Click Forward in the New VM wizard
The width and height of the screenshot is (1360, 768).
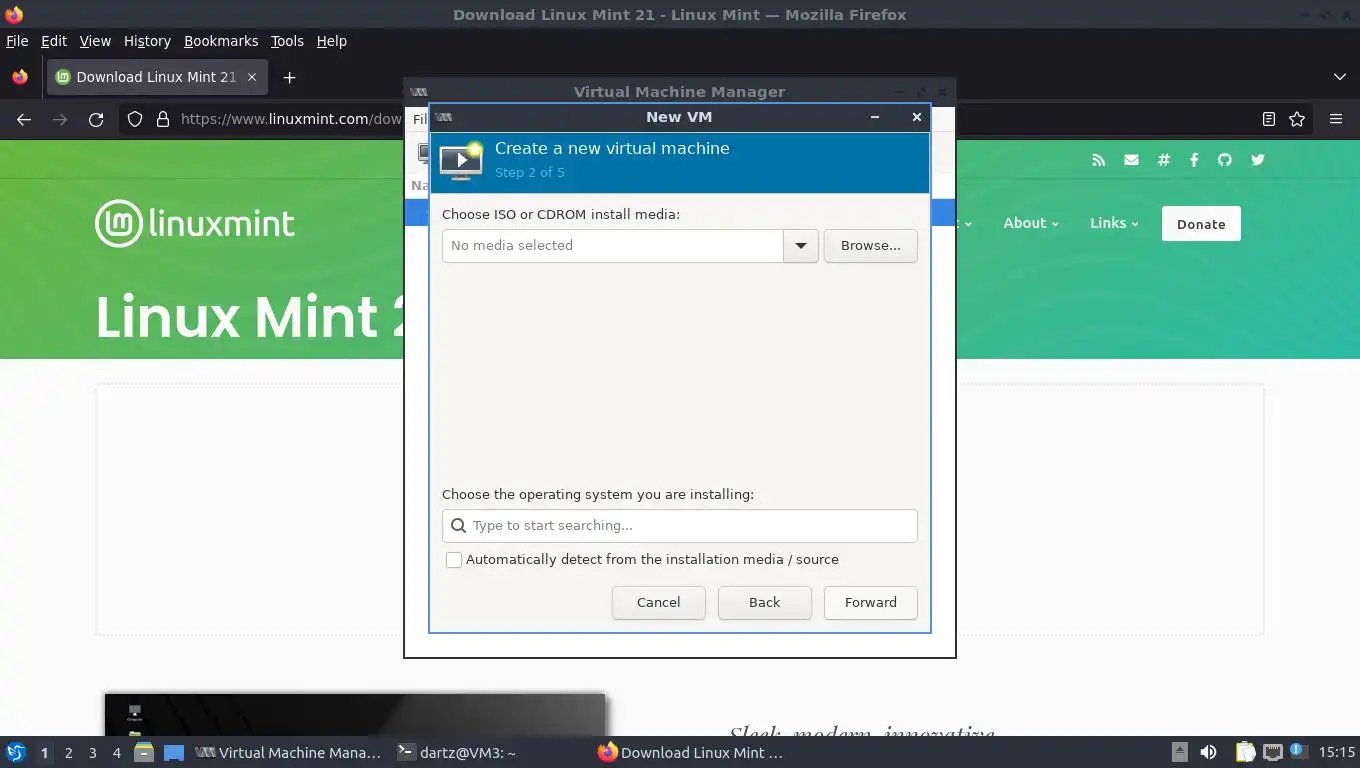coord(870,603)
